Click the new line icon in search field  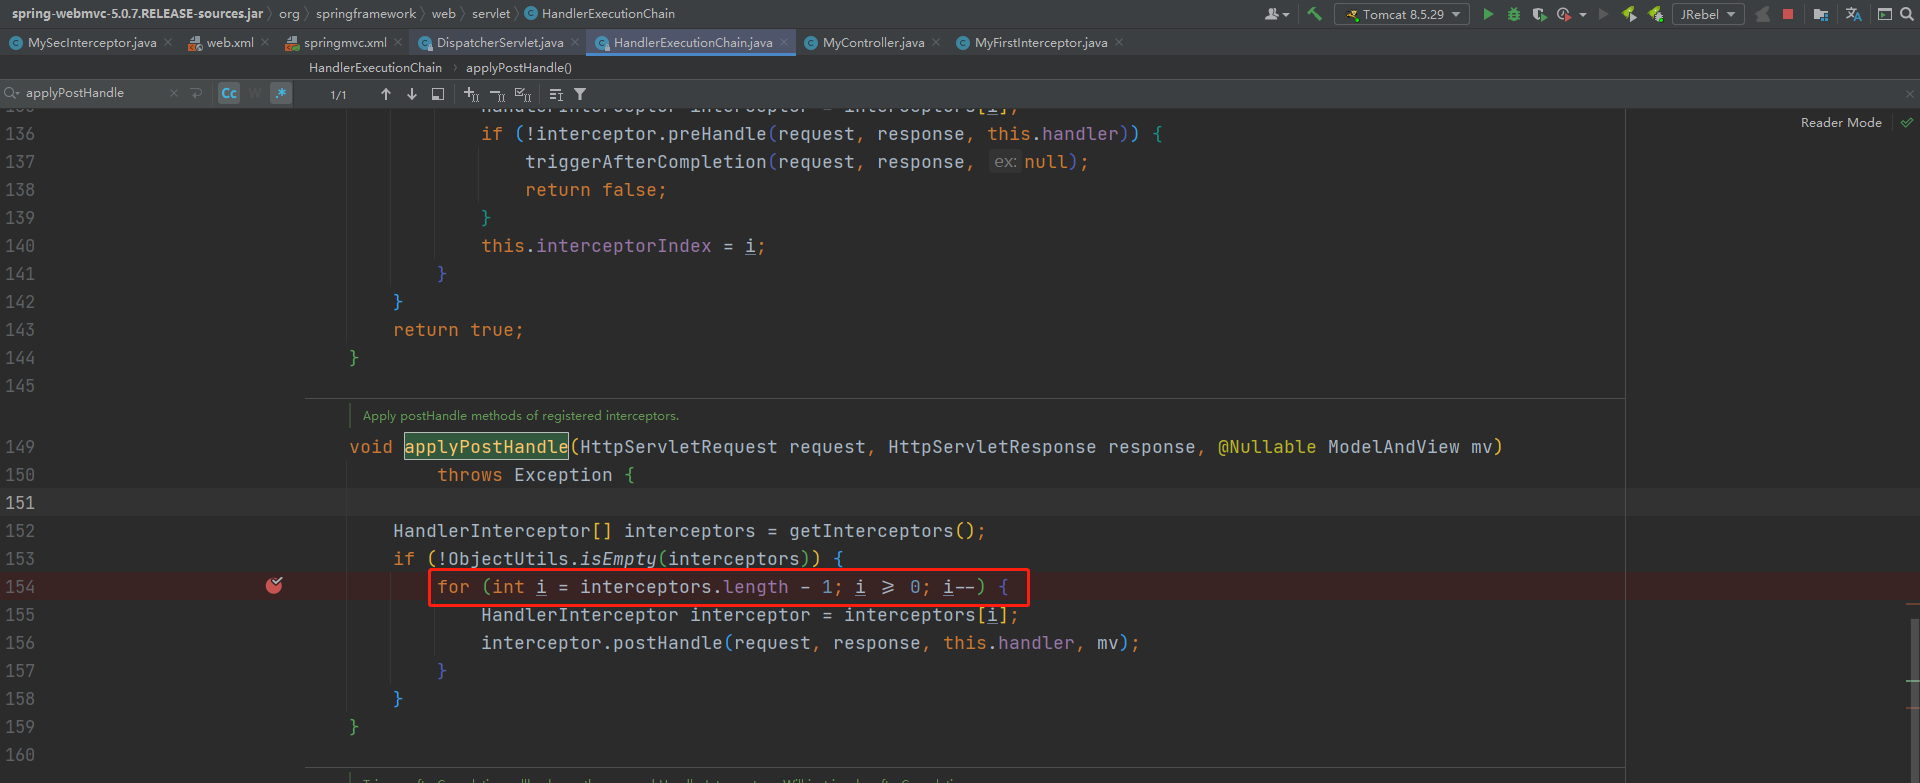[197, 93]
